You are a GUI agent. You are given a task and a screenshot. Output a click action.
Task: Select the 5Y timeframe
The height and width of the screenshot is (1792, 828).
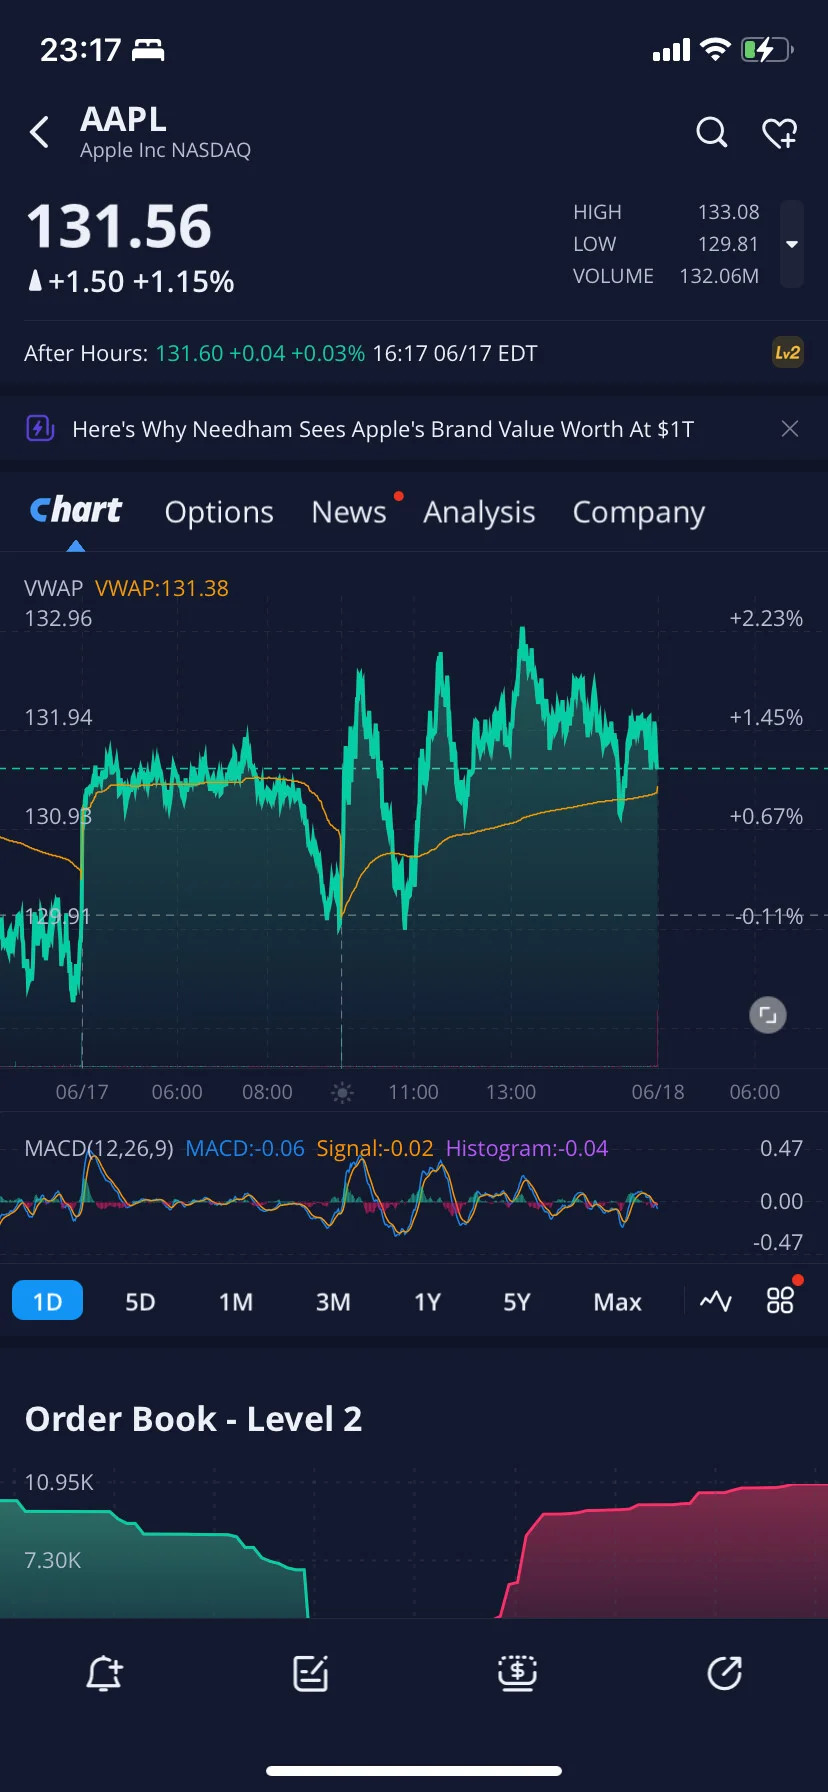tap(517, 1302)
